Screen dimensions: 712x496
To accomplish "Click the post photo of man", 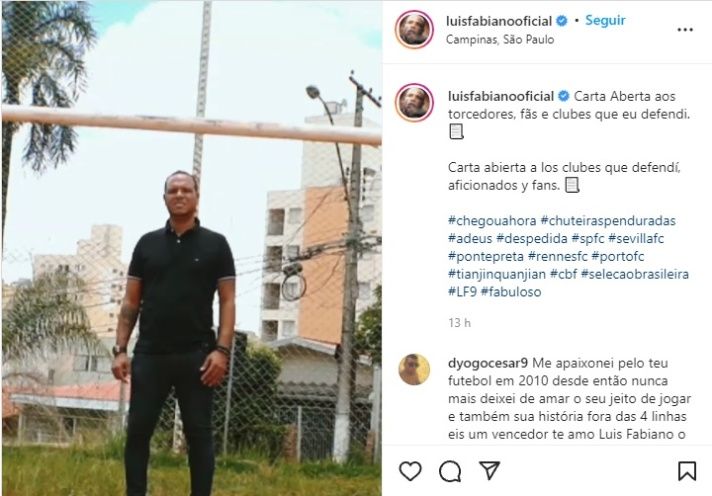I will coord(192,248).
